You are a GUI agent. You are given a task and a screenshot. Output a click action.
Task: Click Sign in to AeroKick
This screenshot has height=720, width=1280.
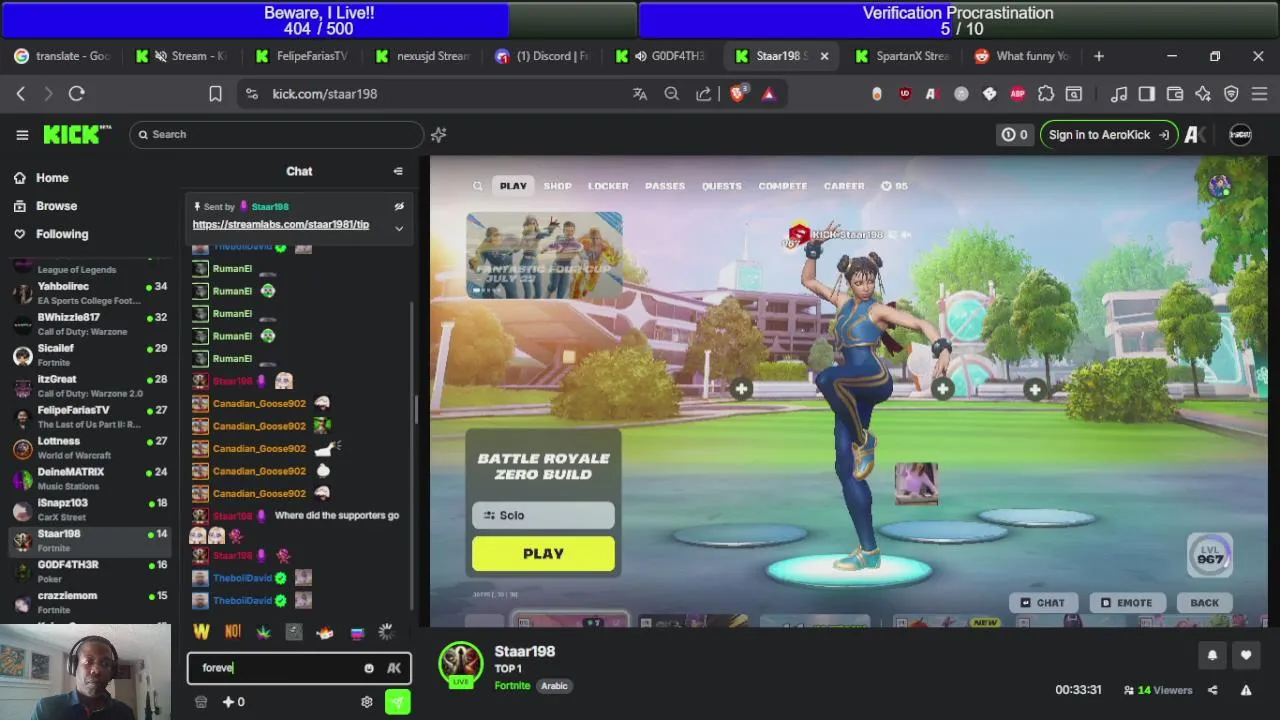point(1108,135)
